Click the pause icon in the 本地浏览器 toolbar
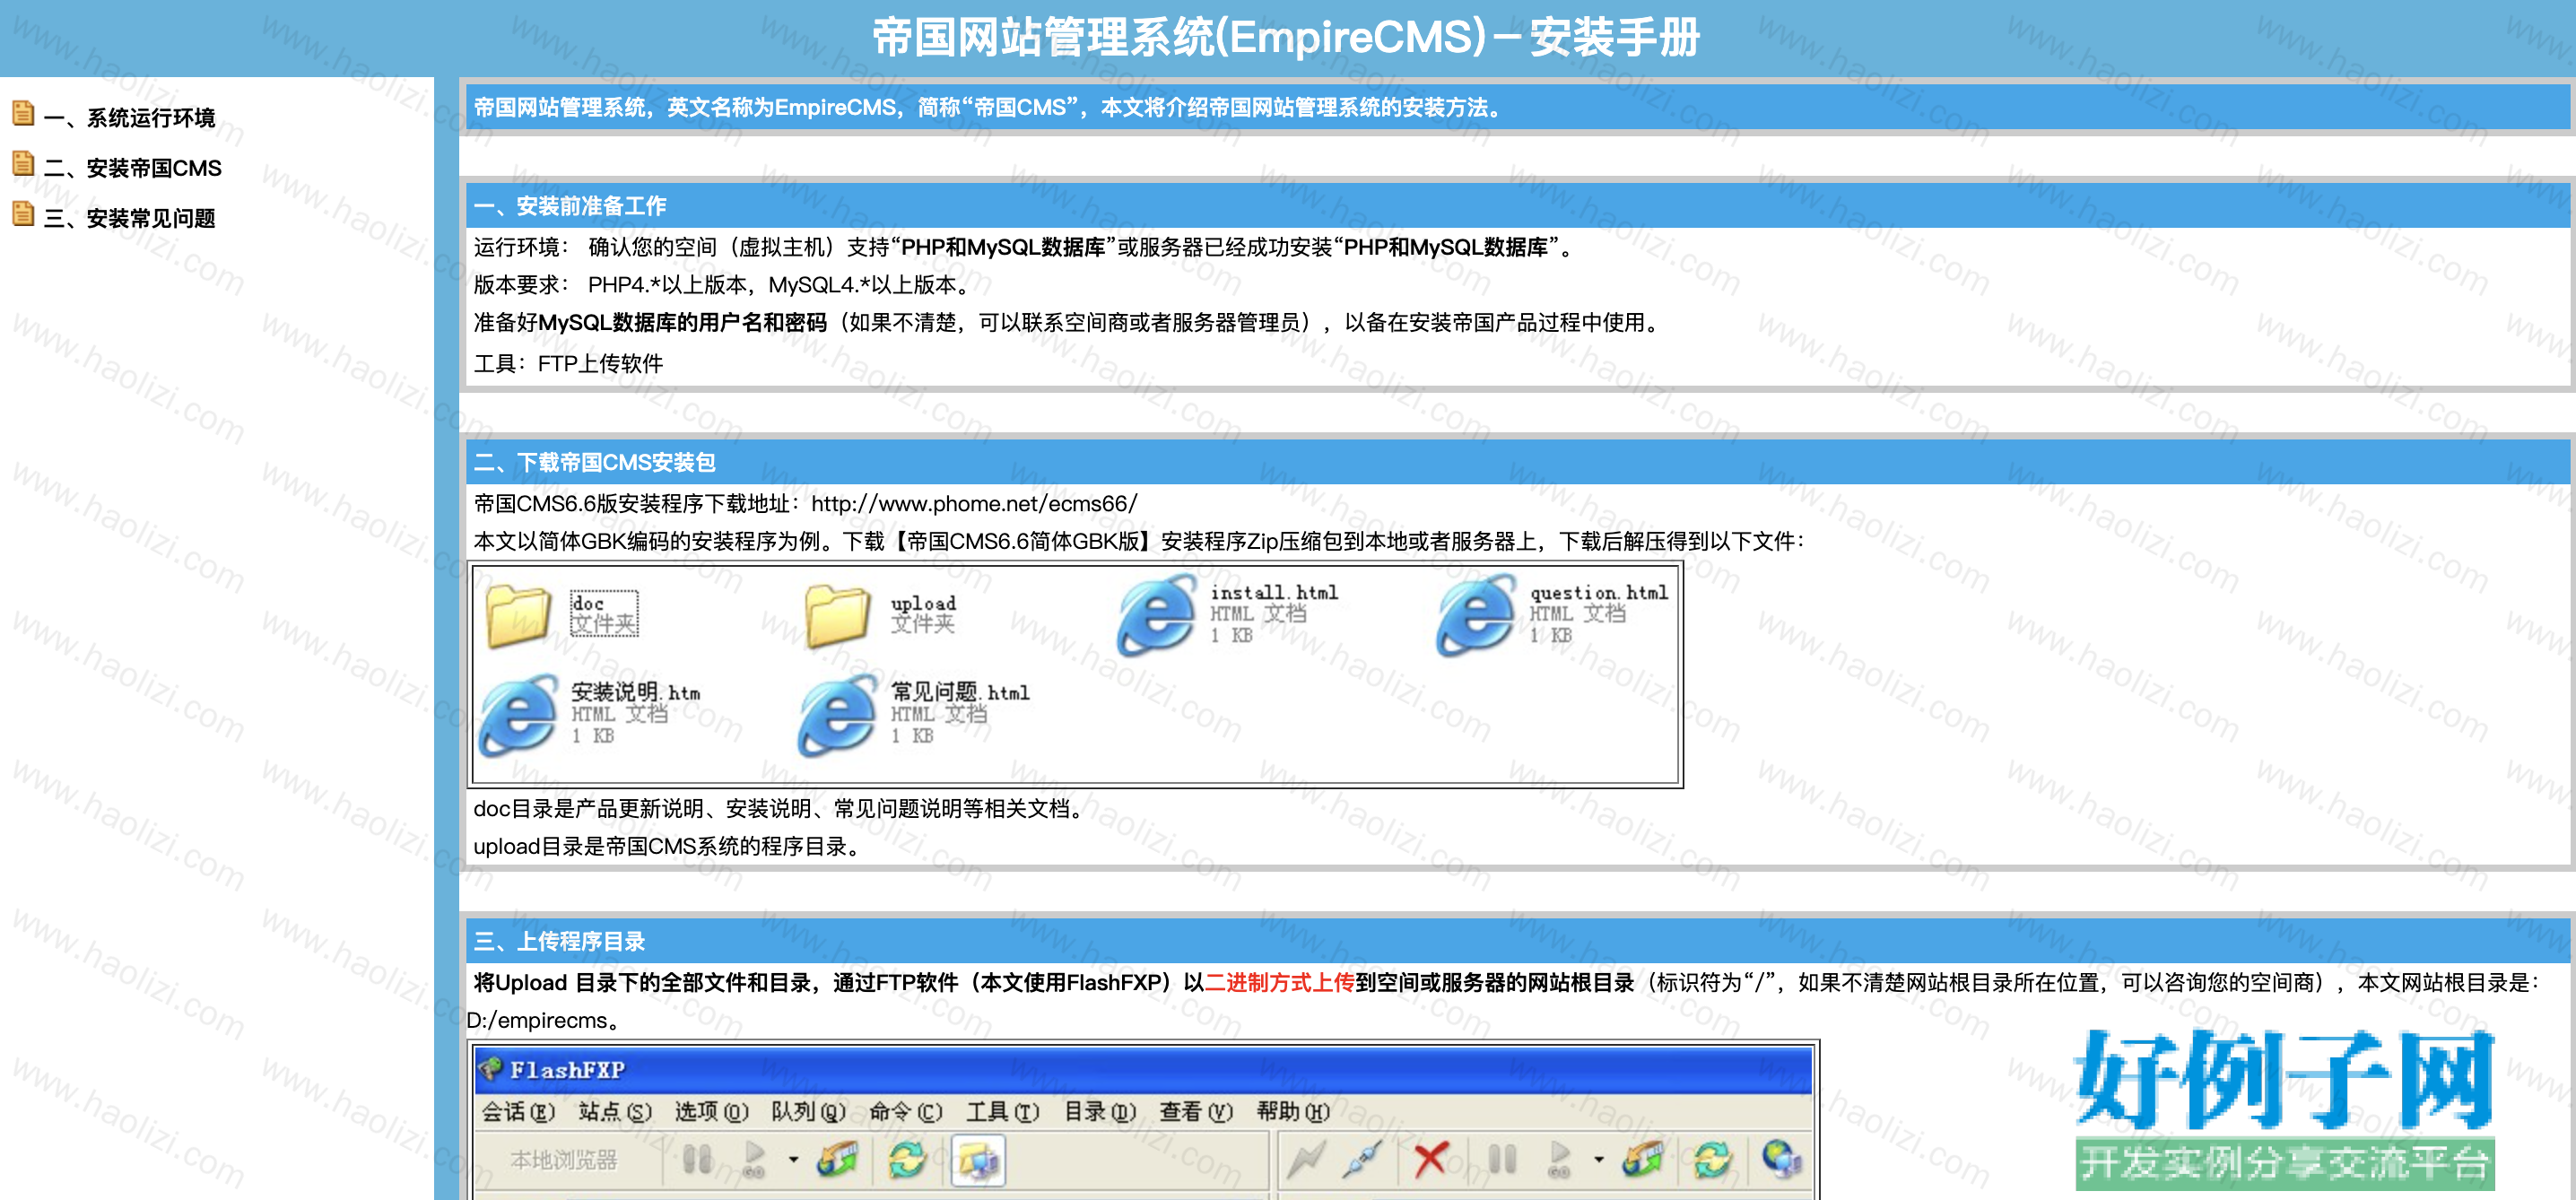This screenshot has width=2576, height=1200. (697, 1160)
